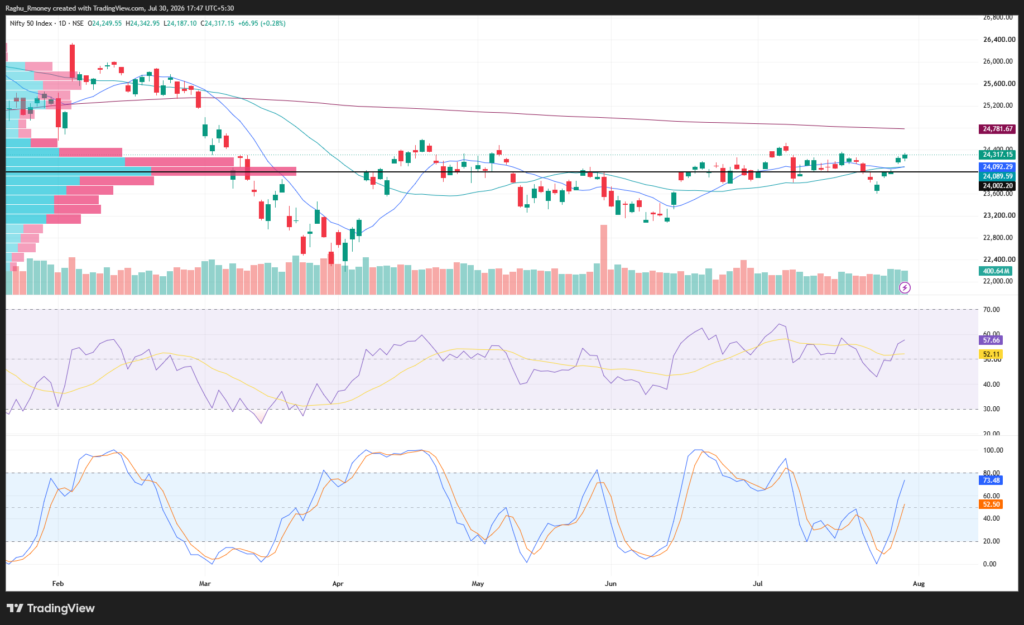Click the 23,200.00 price axis tick
1024x625 pixels.
999,215
